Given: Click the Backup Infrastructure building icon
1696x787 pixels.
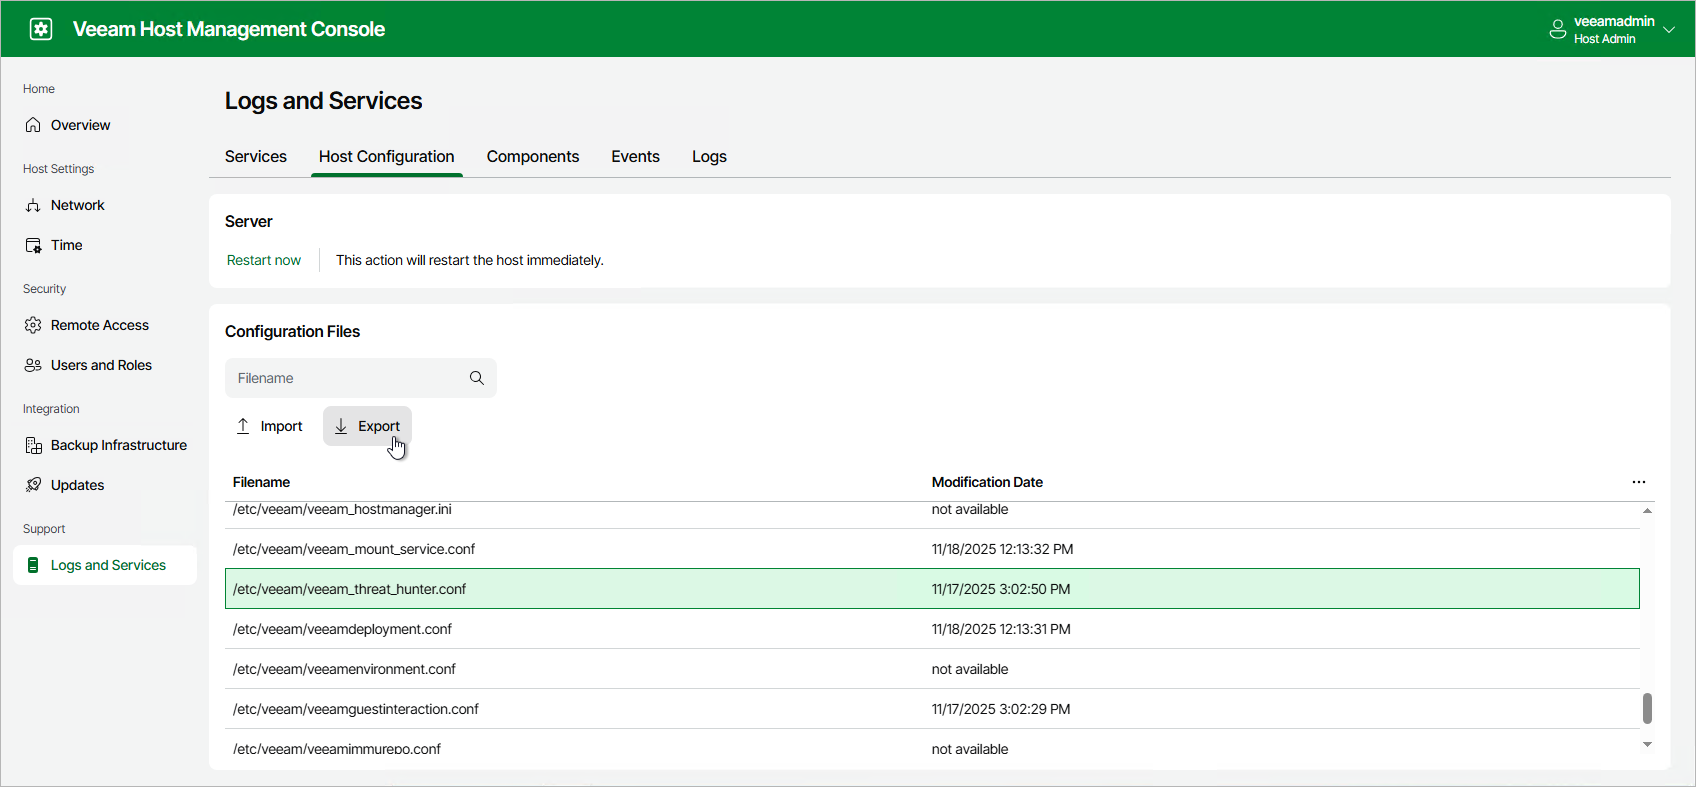Looking at the screenshot, I should pos(33,445).
